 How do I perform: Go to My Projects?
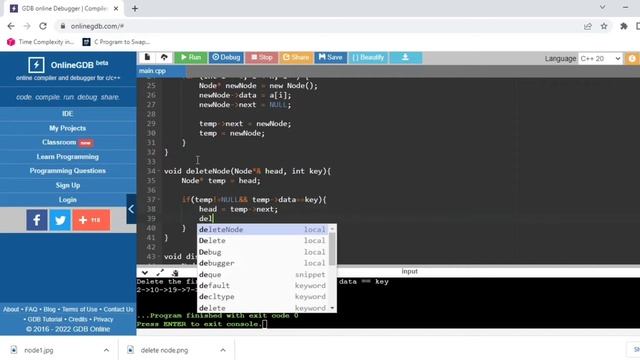68,128
